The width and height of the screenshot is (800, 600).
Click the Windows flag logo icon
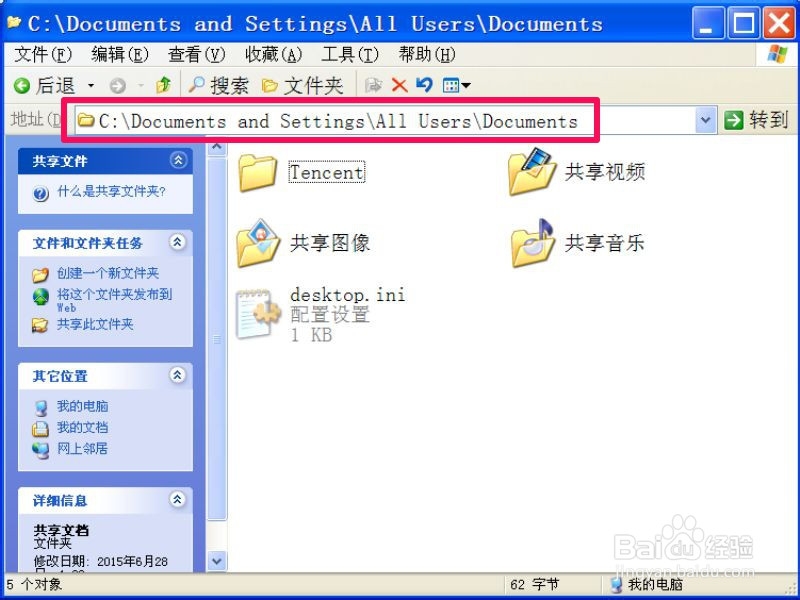778,54
